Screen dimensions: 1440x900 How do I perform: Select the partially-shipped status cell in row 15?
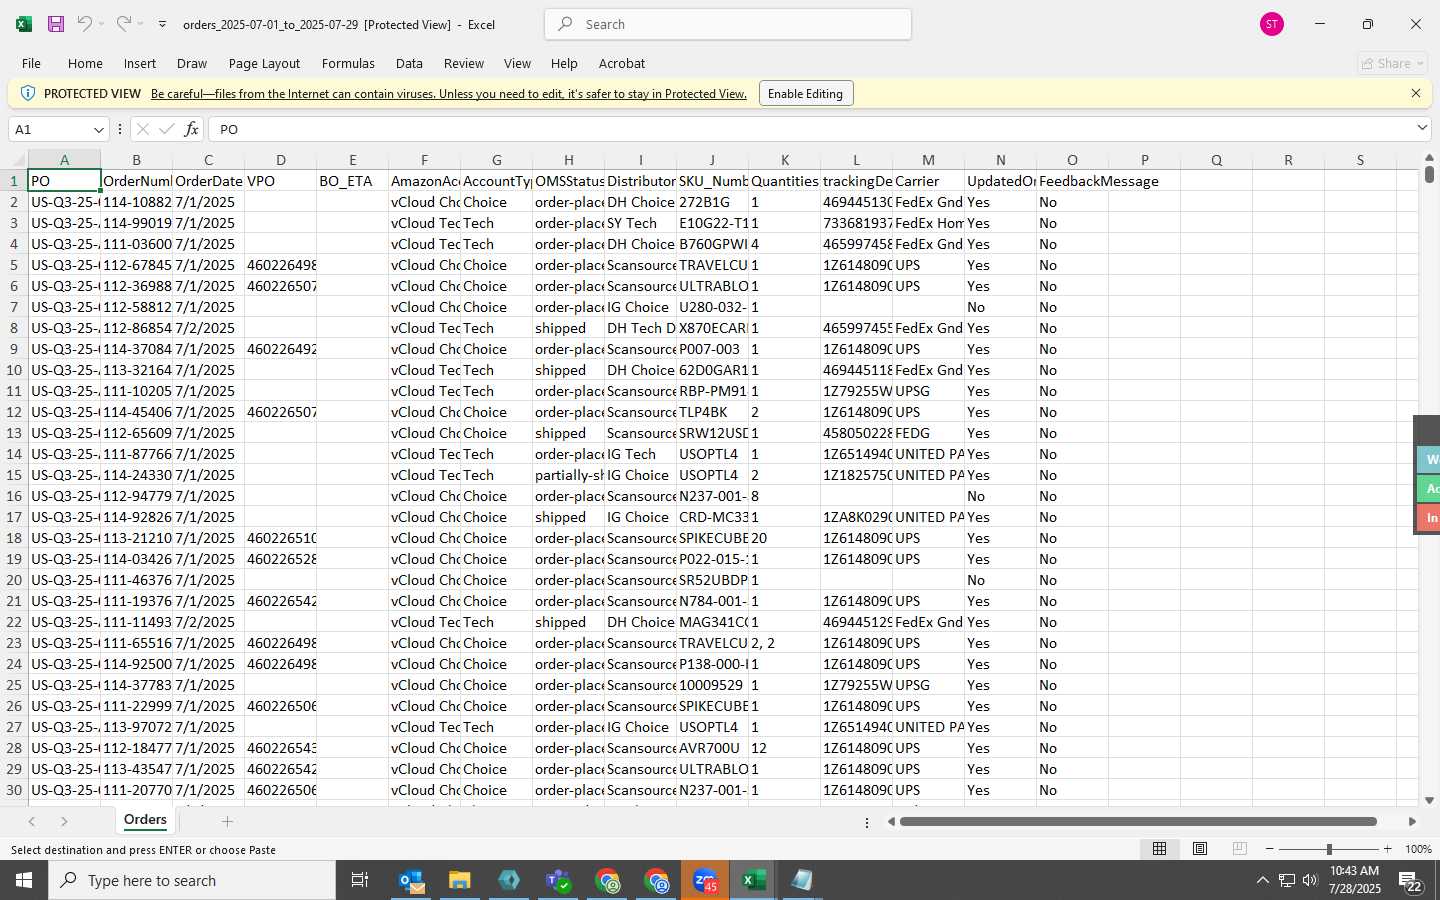coord(569,475)
